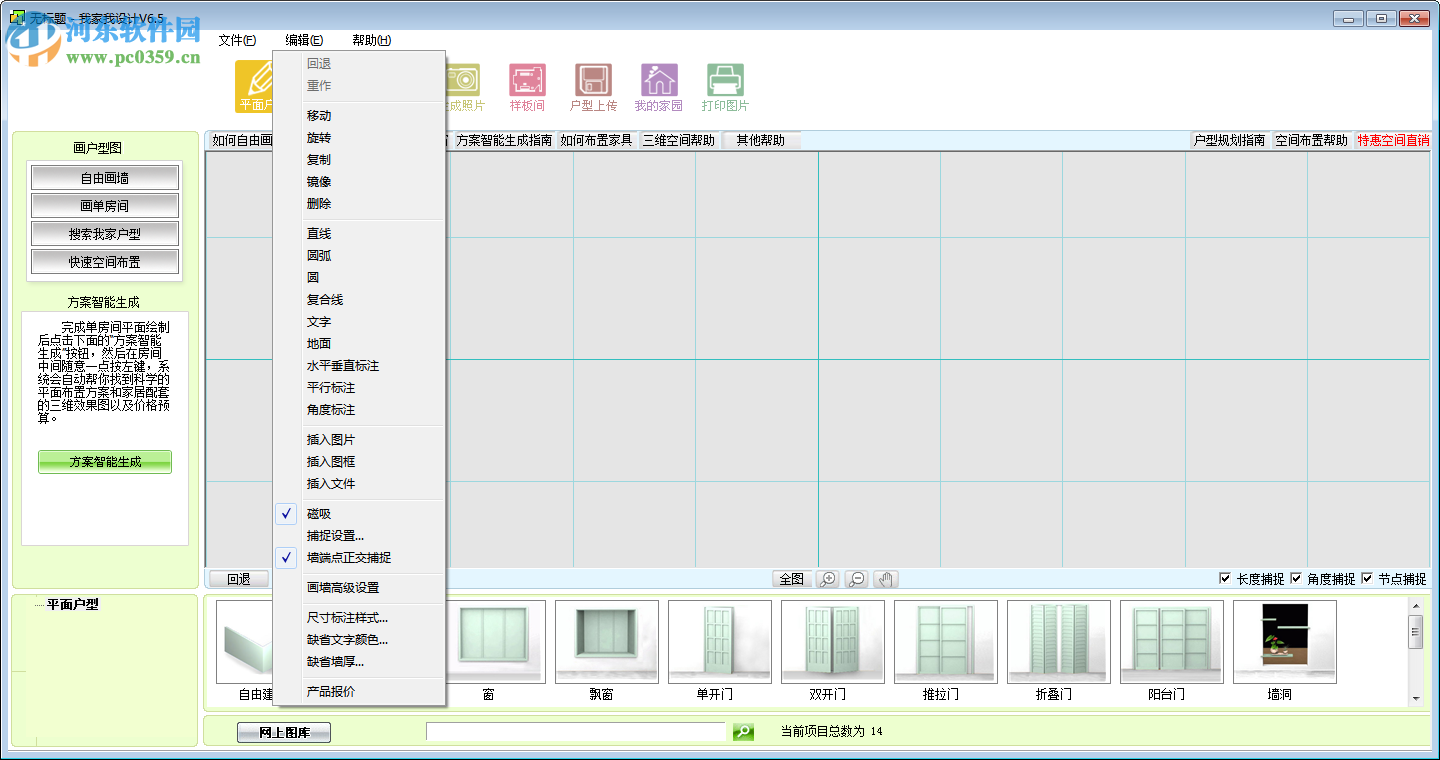The image size is (1440, 760).
Task: Toggle the checked 磁吸 menu option
Action: (360, 514)
